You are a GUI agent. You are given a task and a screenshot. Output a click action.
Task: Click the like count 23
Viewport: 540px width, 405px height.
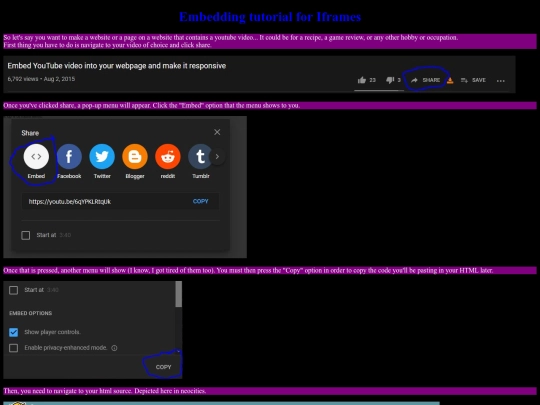(372, 80)
